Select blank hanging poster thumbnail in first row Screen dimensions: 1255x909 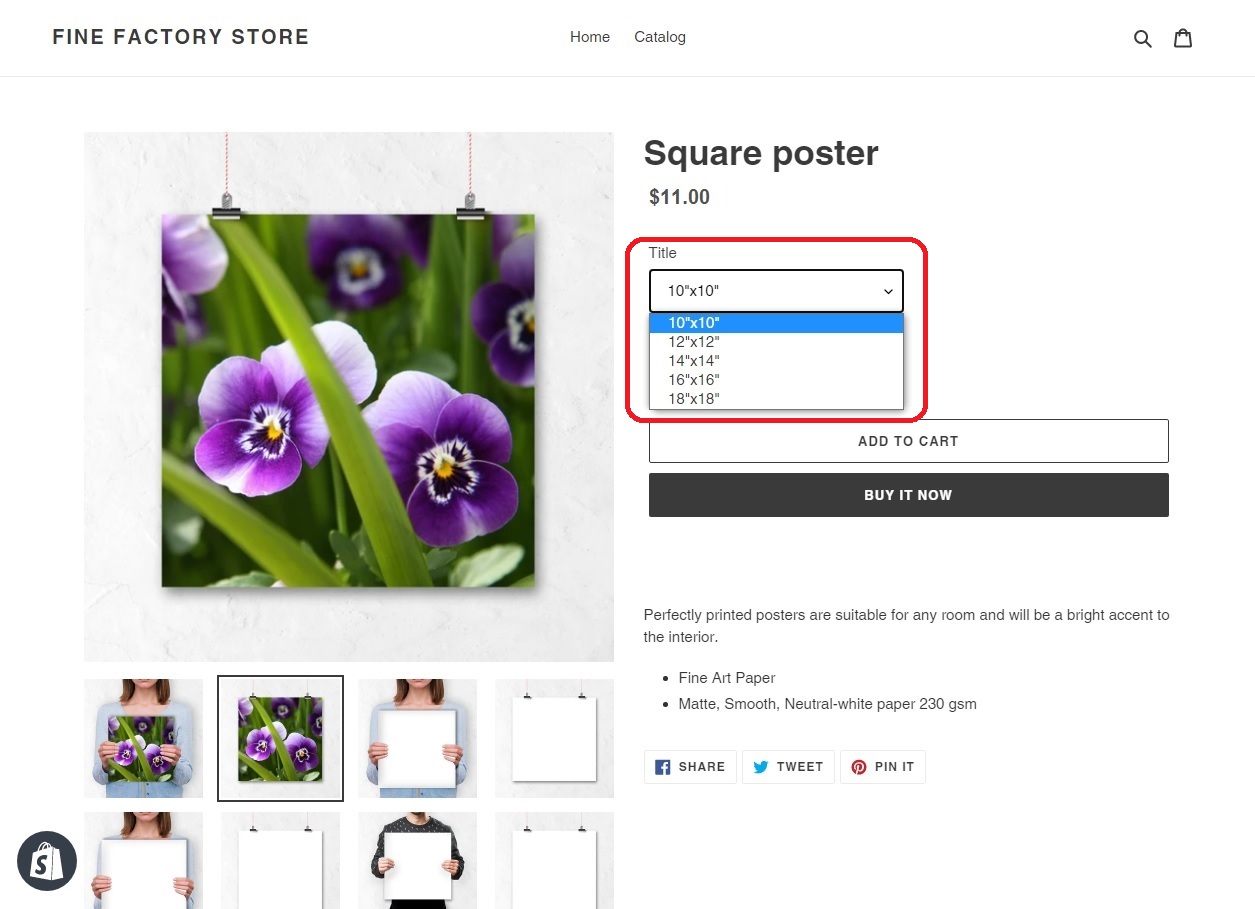[x=554, y=739]
